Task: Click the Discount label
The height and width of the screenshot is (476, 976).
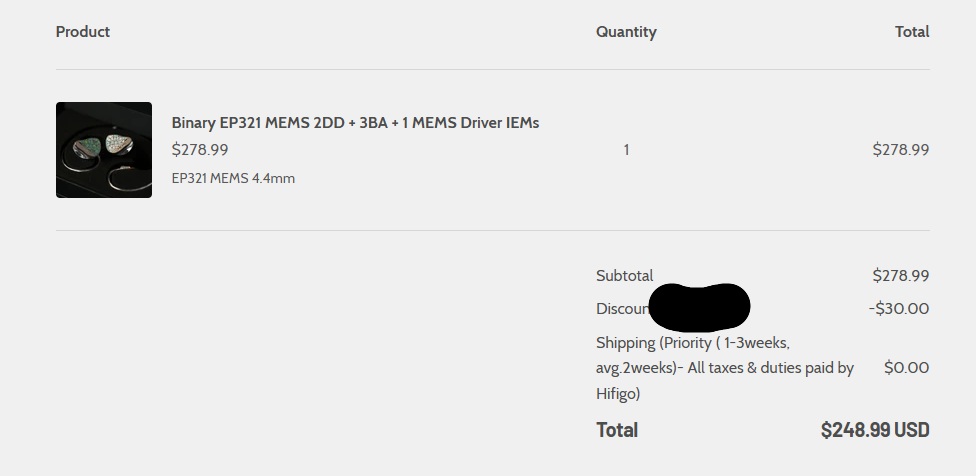Action: (622, 309)
